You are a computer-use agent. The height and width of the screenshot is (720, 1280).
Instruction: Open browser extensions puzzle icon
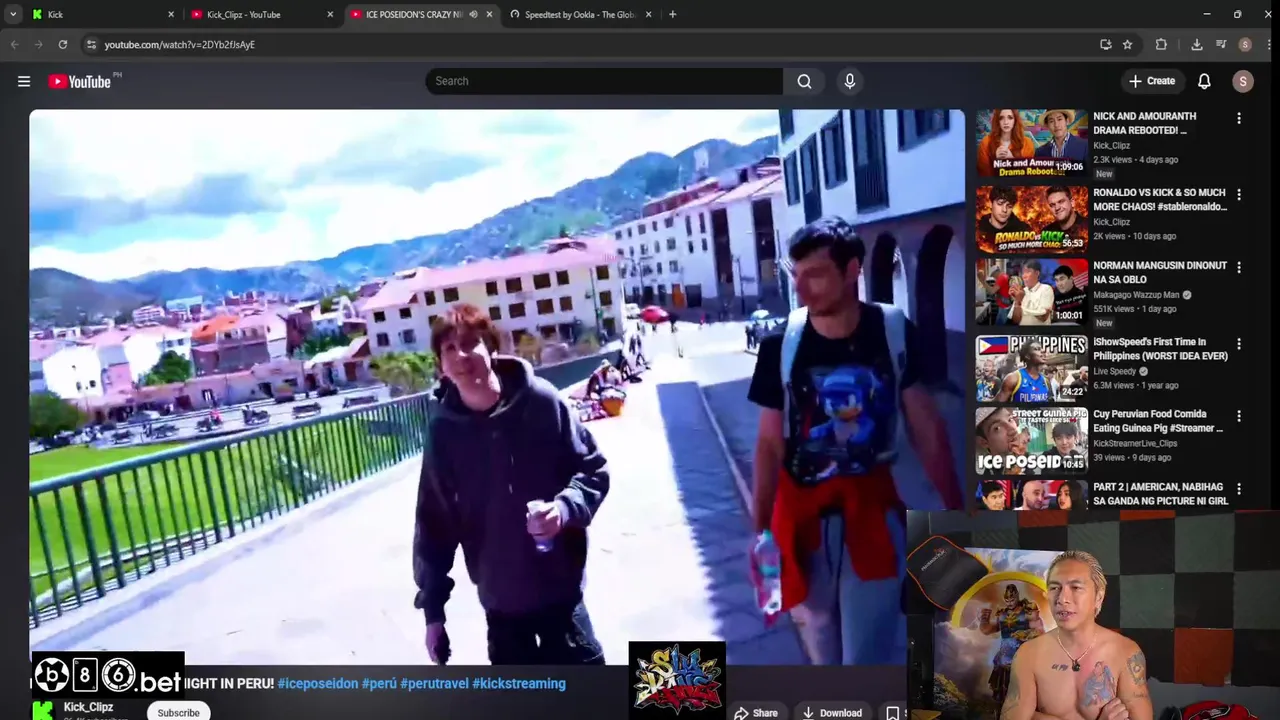[x=1161, y=44]
